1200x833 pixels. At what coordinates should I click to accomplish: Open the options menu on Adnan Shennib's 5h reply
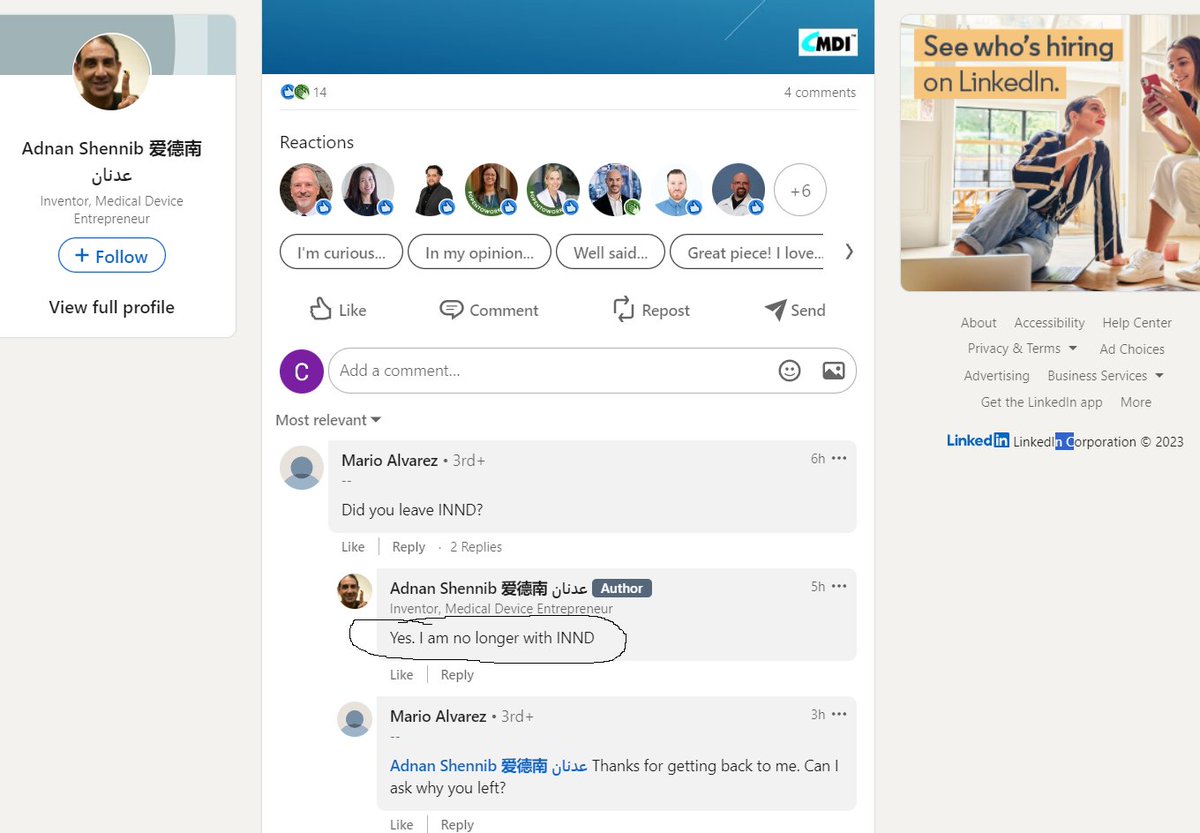click(x=839, y=587)
